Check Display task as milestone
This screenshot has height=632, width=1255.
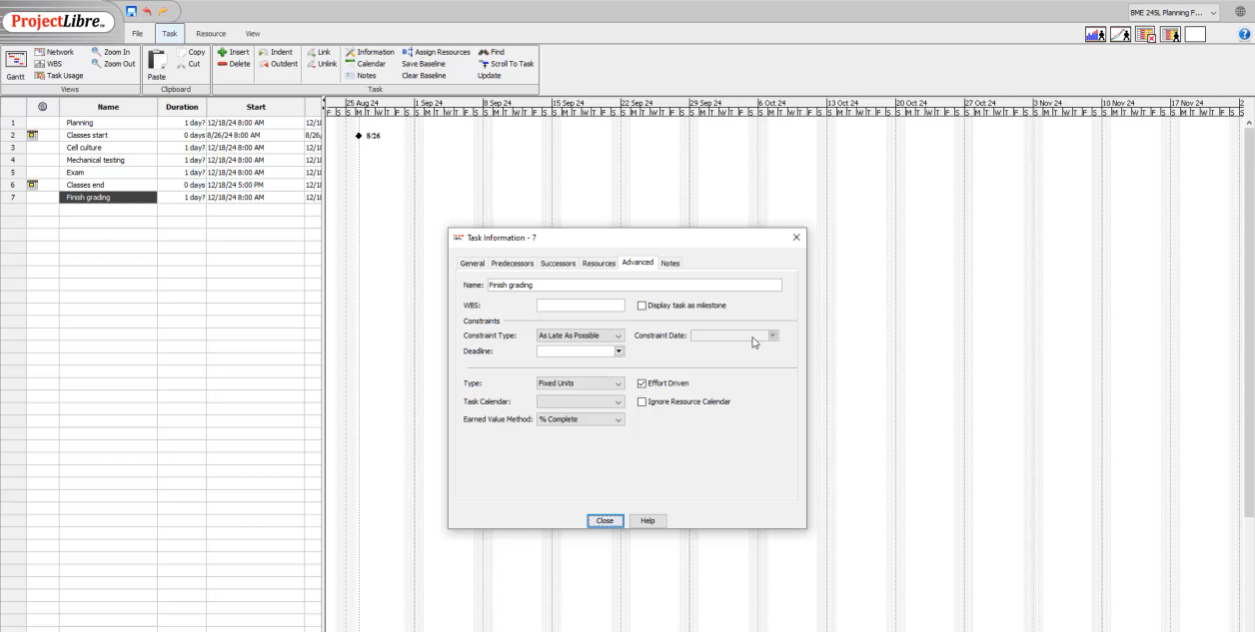click(x=640, y=305)
